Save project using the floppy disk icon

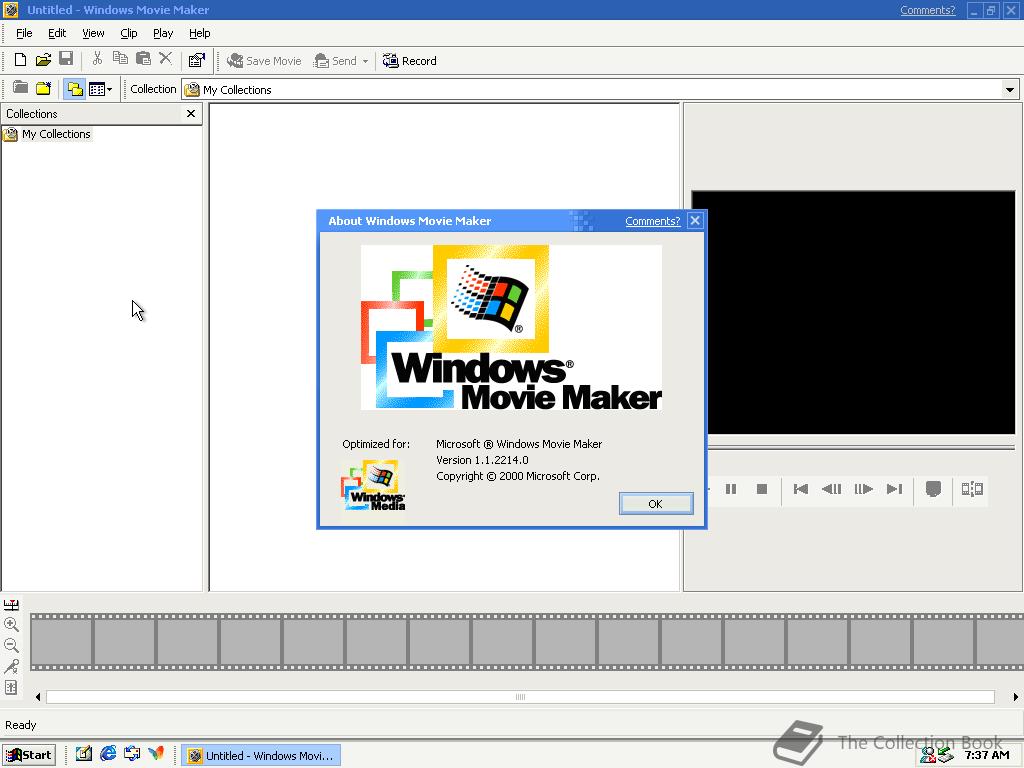(66, 59)
